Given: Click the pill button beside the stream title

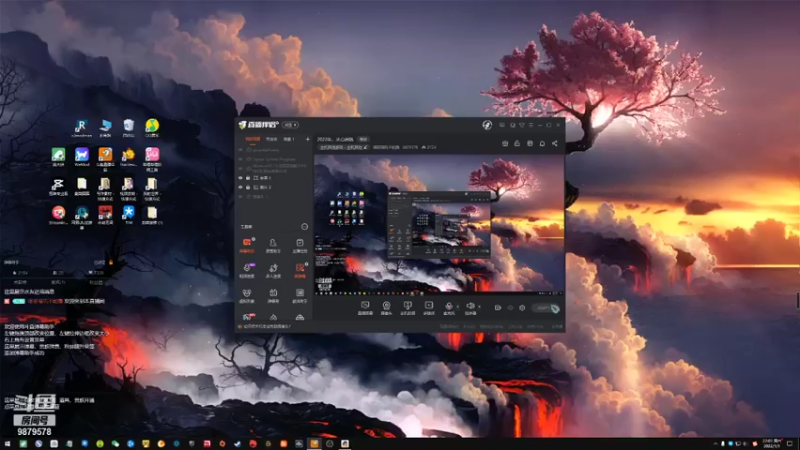Looking at the screenshot, I should [x=363, y=139].
